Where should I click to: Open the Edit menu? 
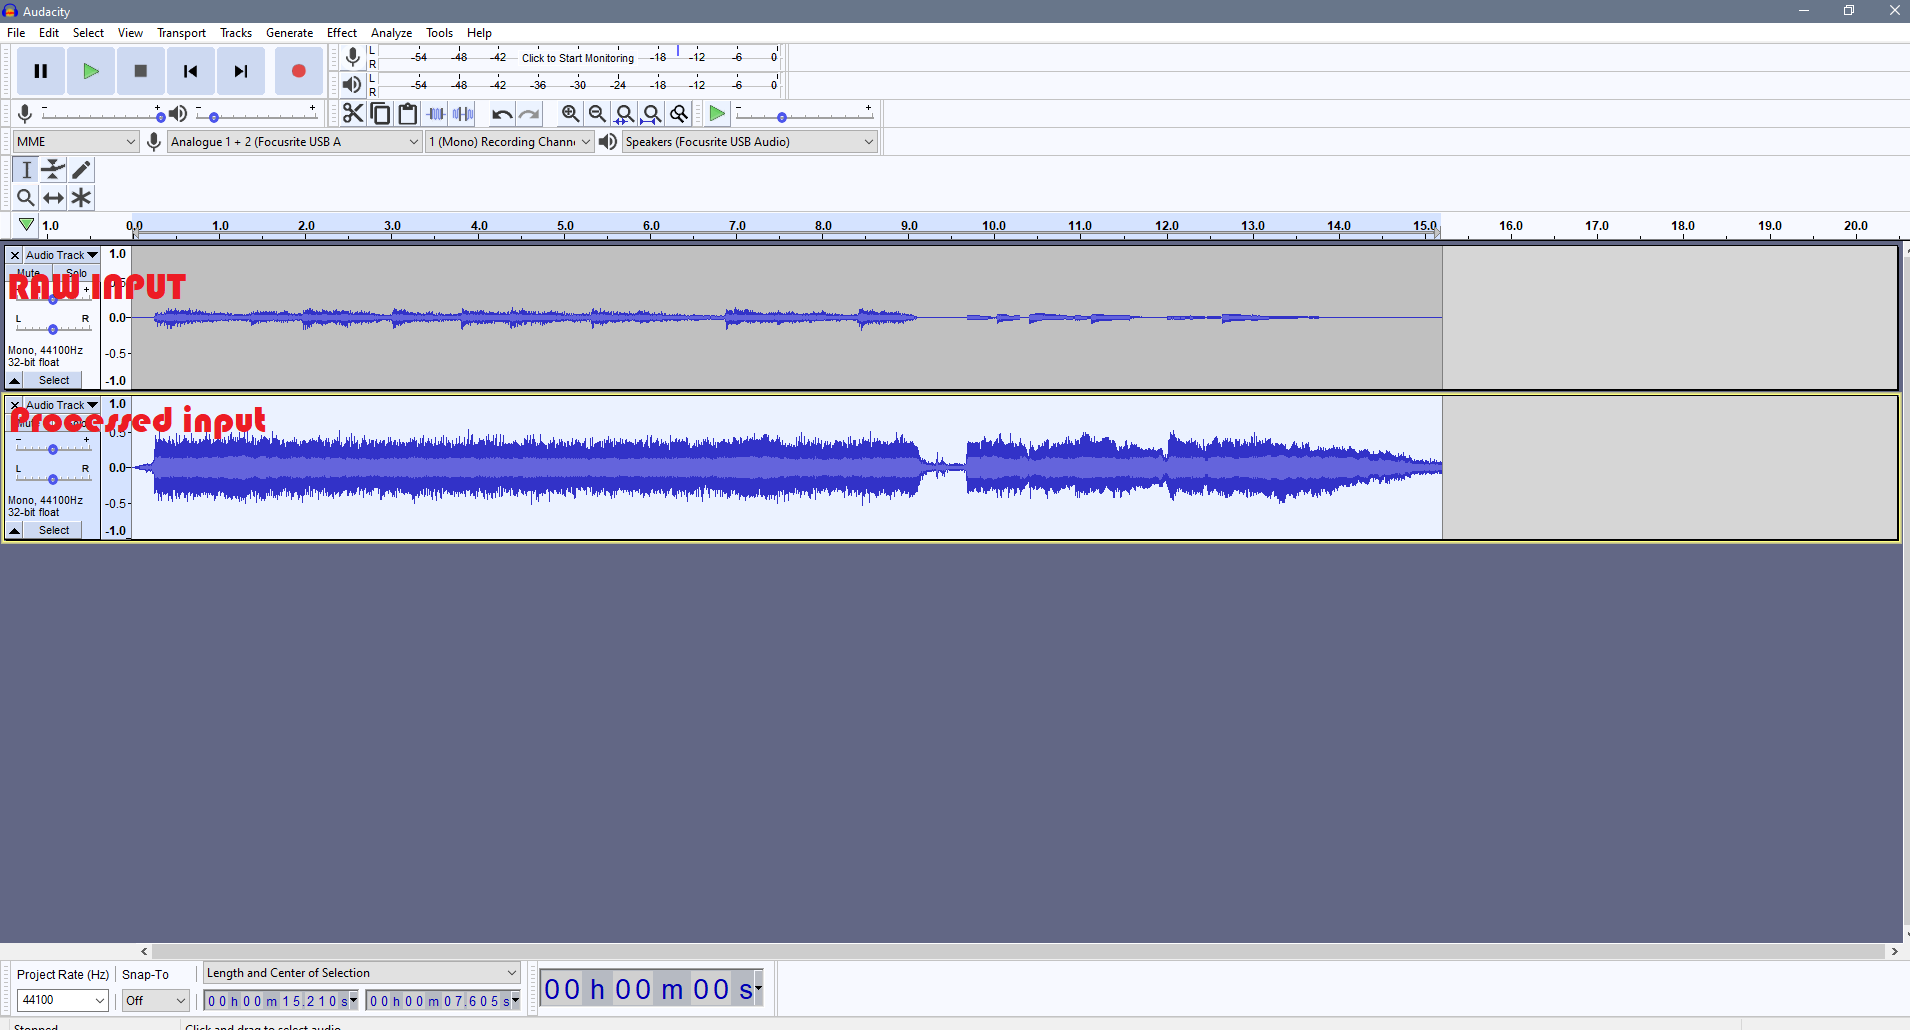point(49,33)
